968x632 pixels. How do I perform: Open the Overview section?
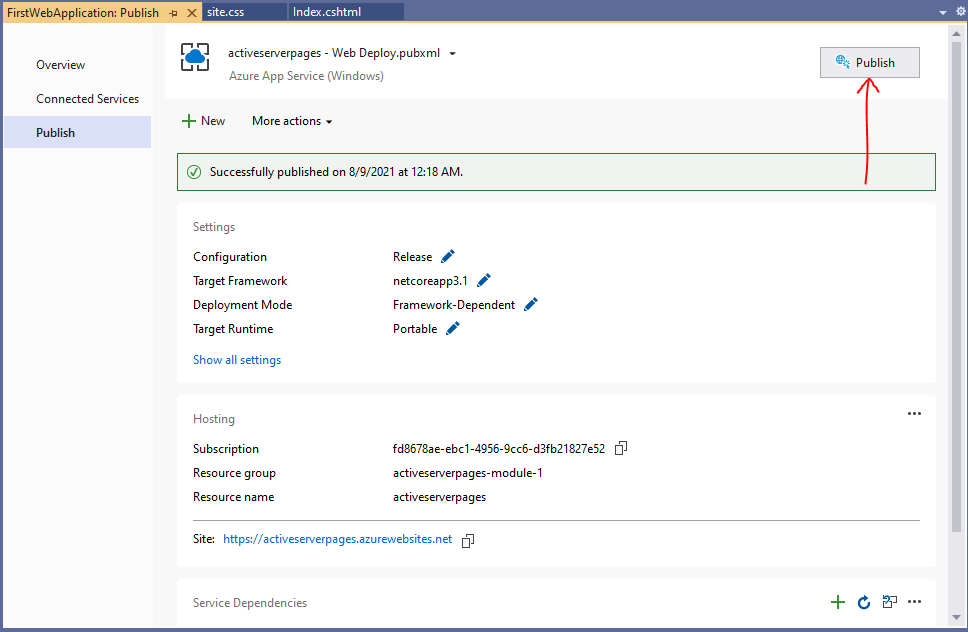pos(60,65)
